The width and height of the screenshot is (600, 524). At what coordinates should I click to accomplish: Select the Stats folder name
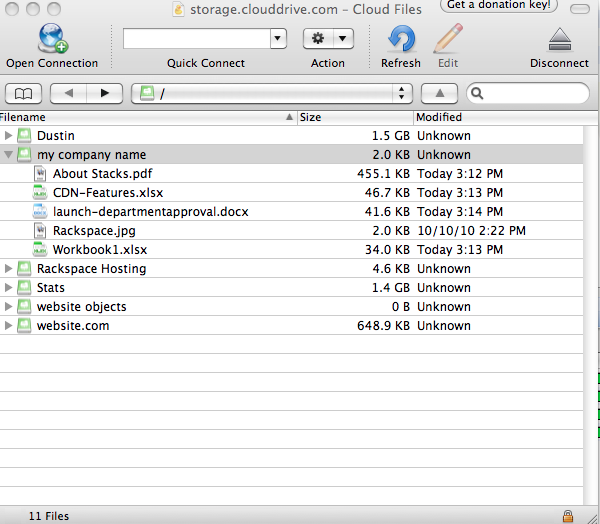[51, 288]
